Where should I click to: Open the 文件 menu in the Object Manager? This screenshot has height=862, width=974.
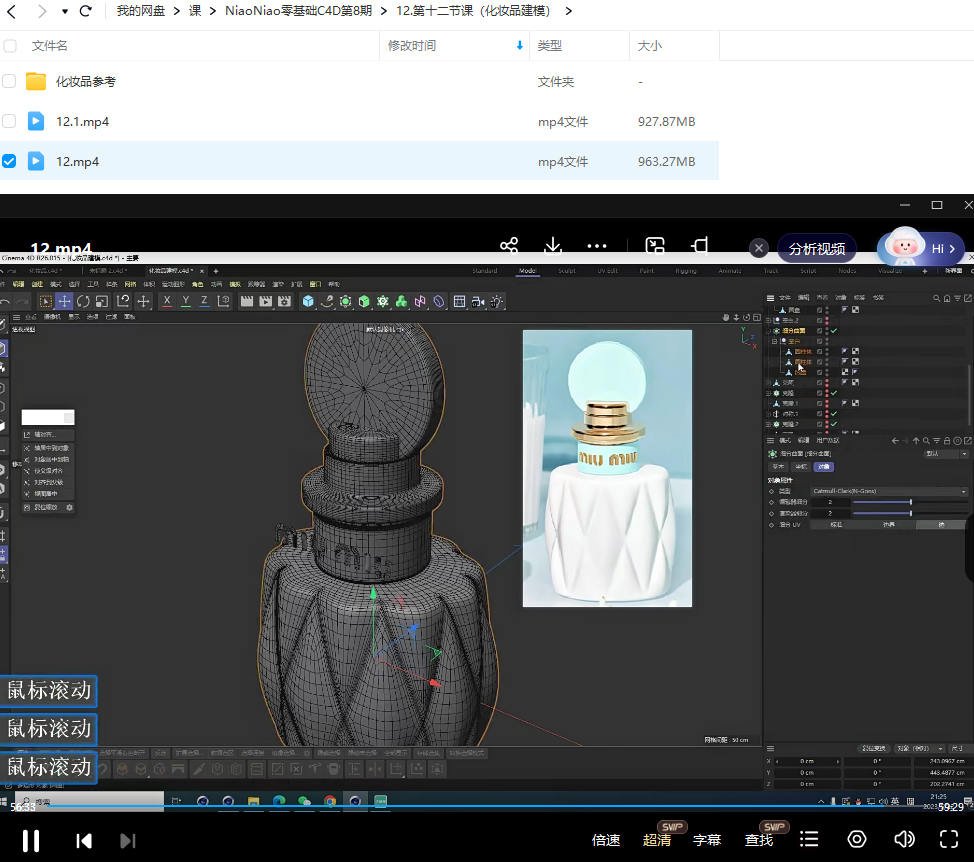tap(782, 297)
